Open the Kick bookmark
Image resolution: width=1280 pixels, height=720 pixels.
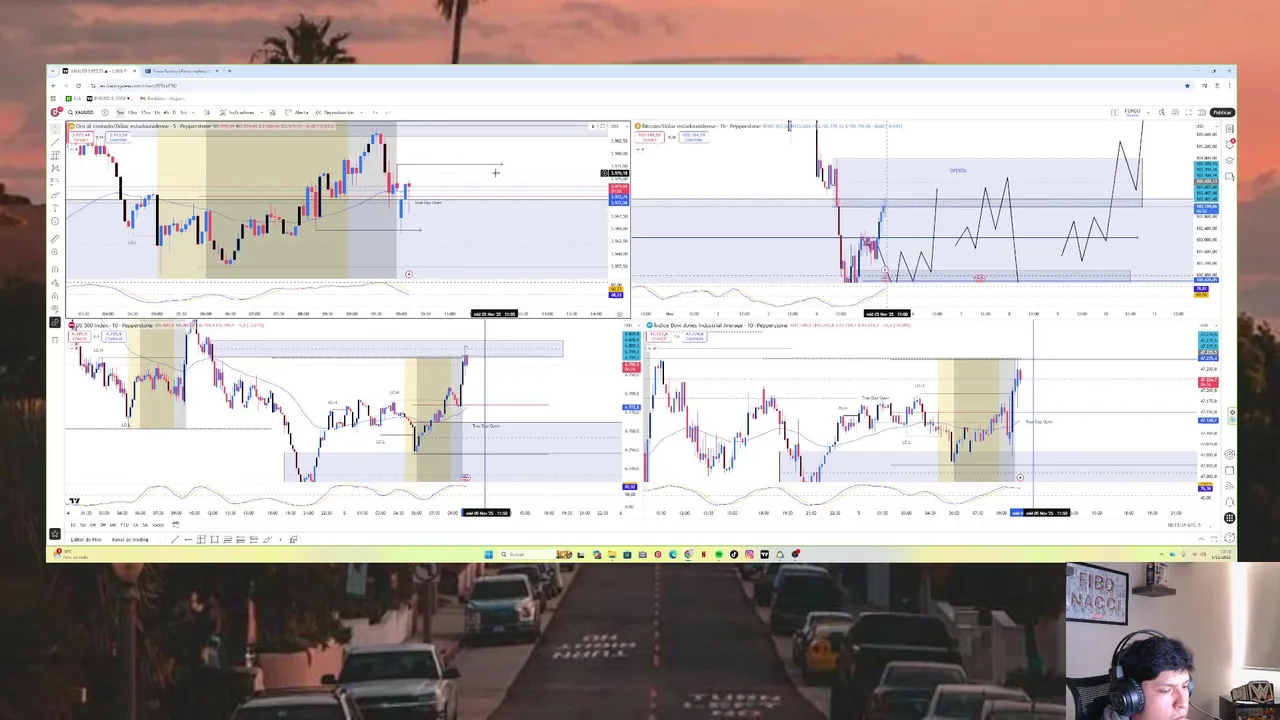[x=73, y=98]
